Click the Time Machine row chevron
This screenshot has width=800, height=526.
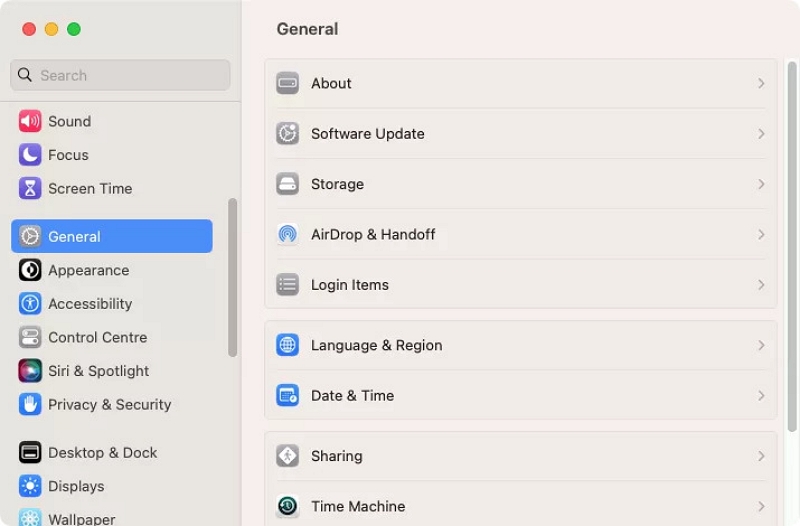click(x=761, y=506)
